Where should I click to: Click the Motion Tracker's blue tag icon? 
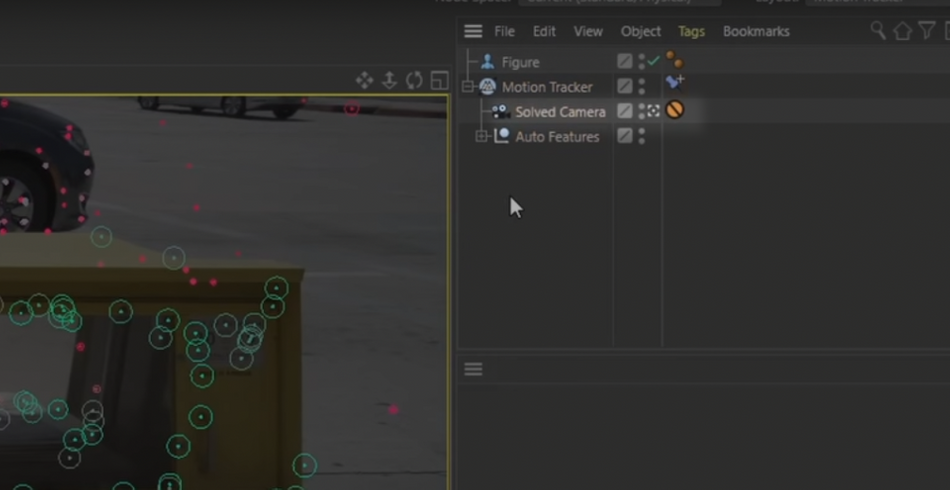pyautogui.click(x=674, y=82)
